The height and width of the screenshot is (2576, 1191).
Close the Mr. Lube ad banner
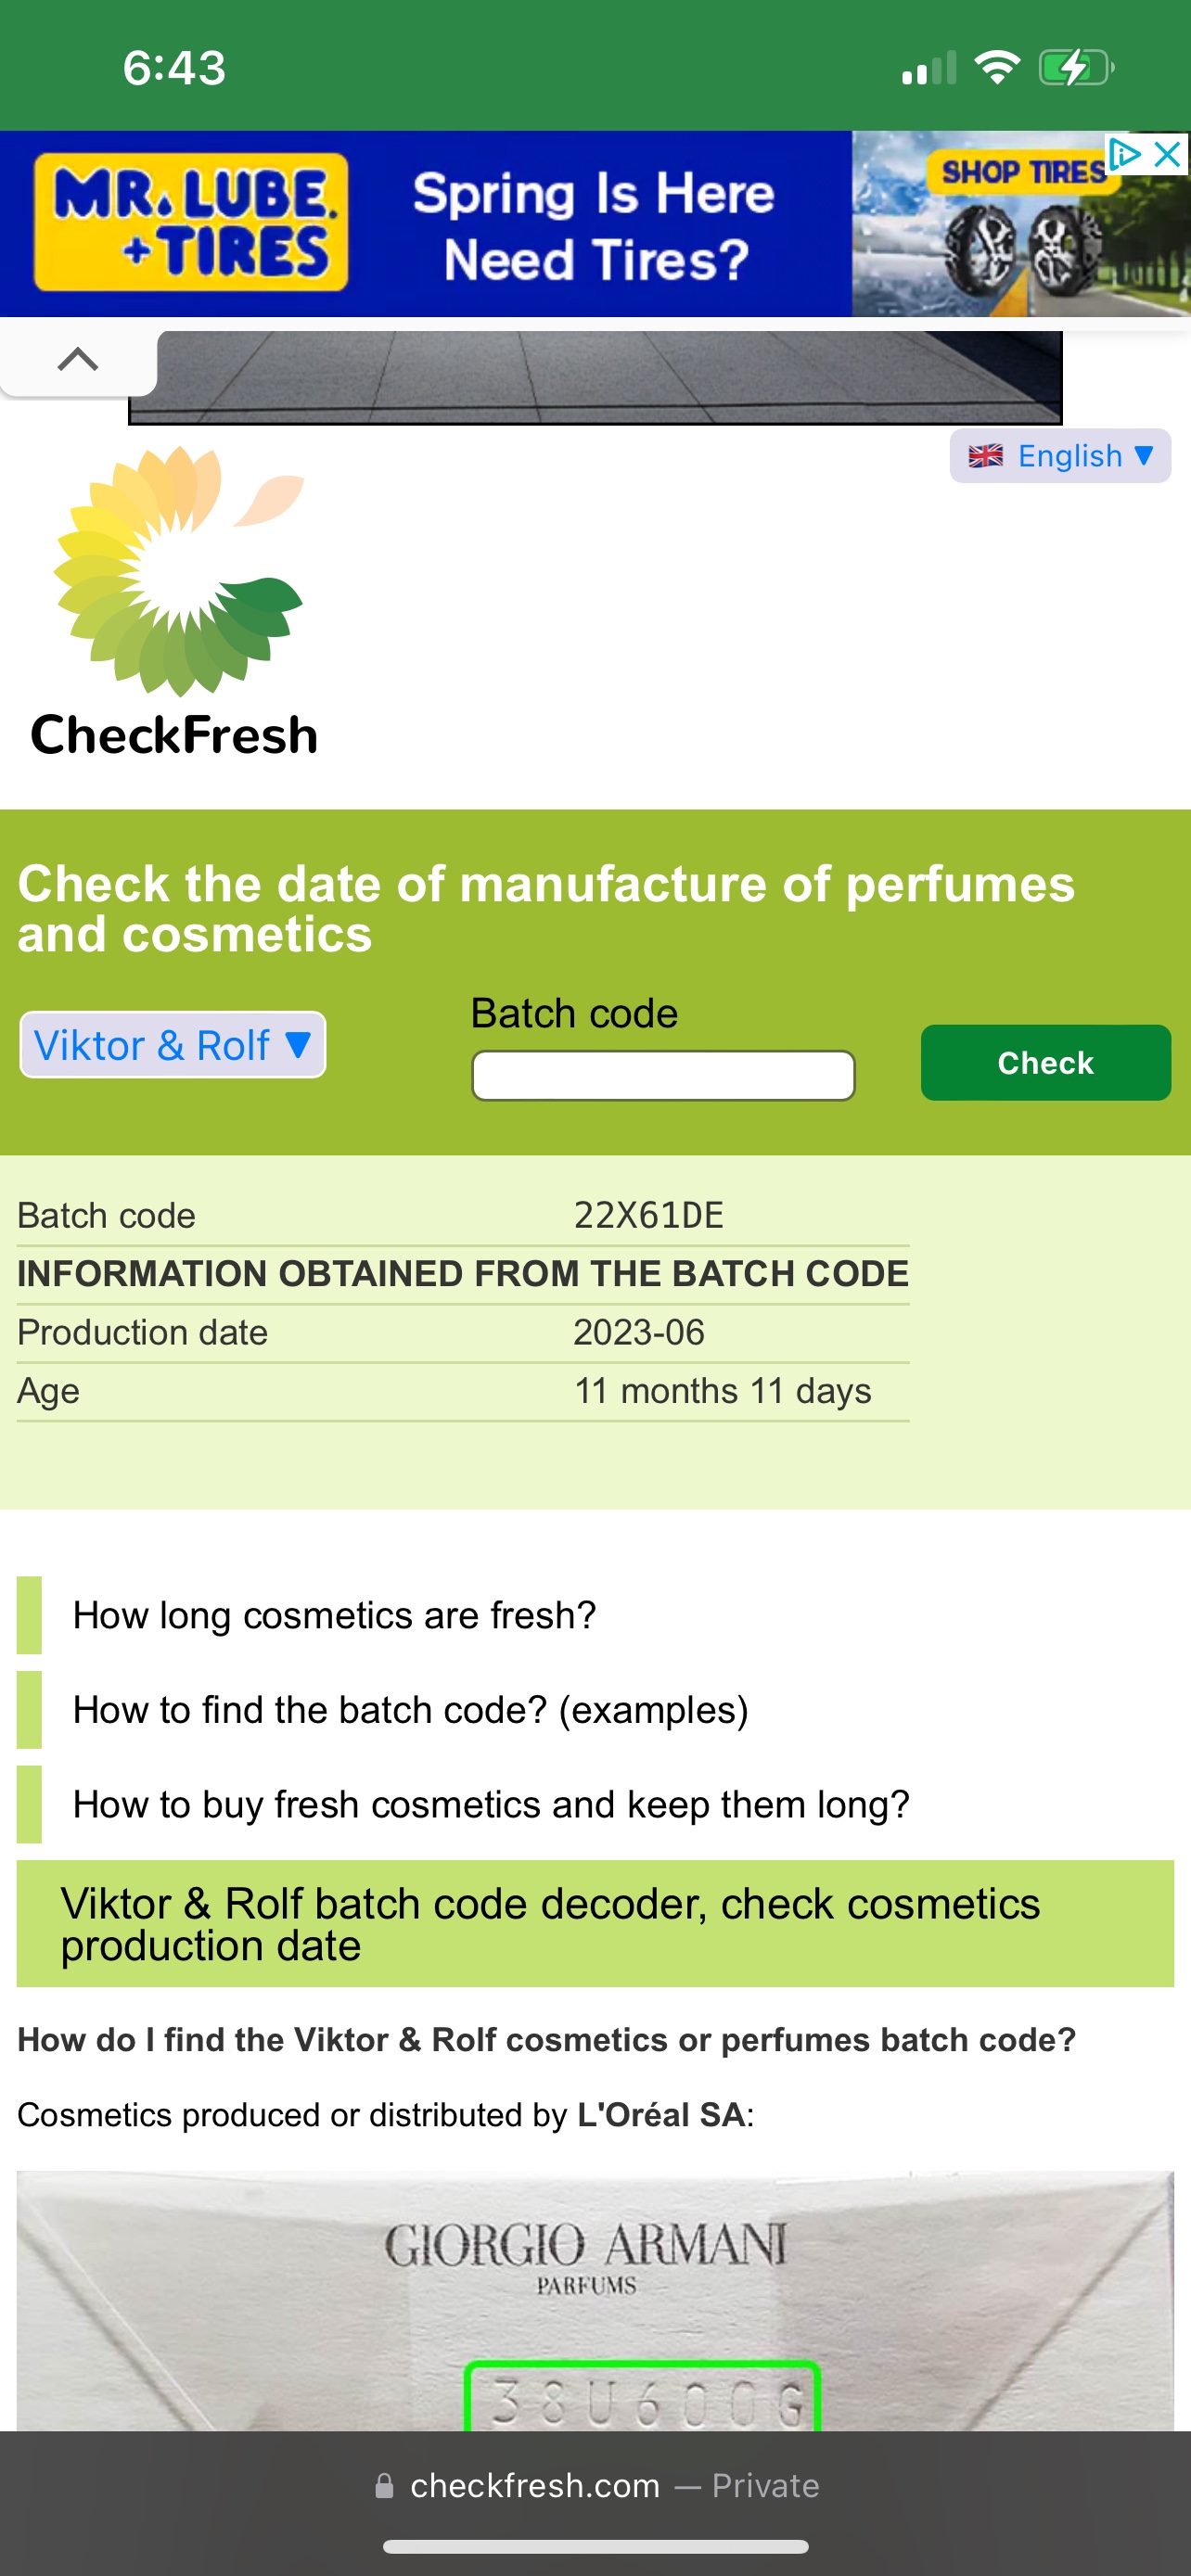pyautogui.click(x=1167, y=155)
